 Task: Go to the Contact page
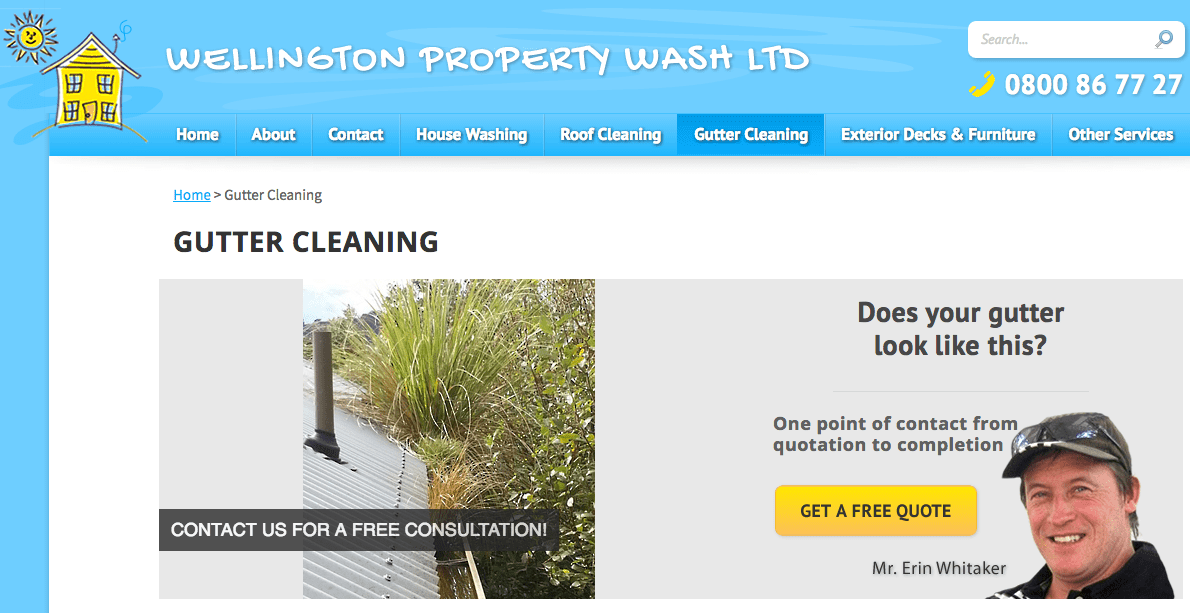(x=355, y=134)
